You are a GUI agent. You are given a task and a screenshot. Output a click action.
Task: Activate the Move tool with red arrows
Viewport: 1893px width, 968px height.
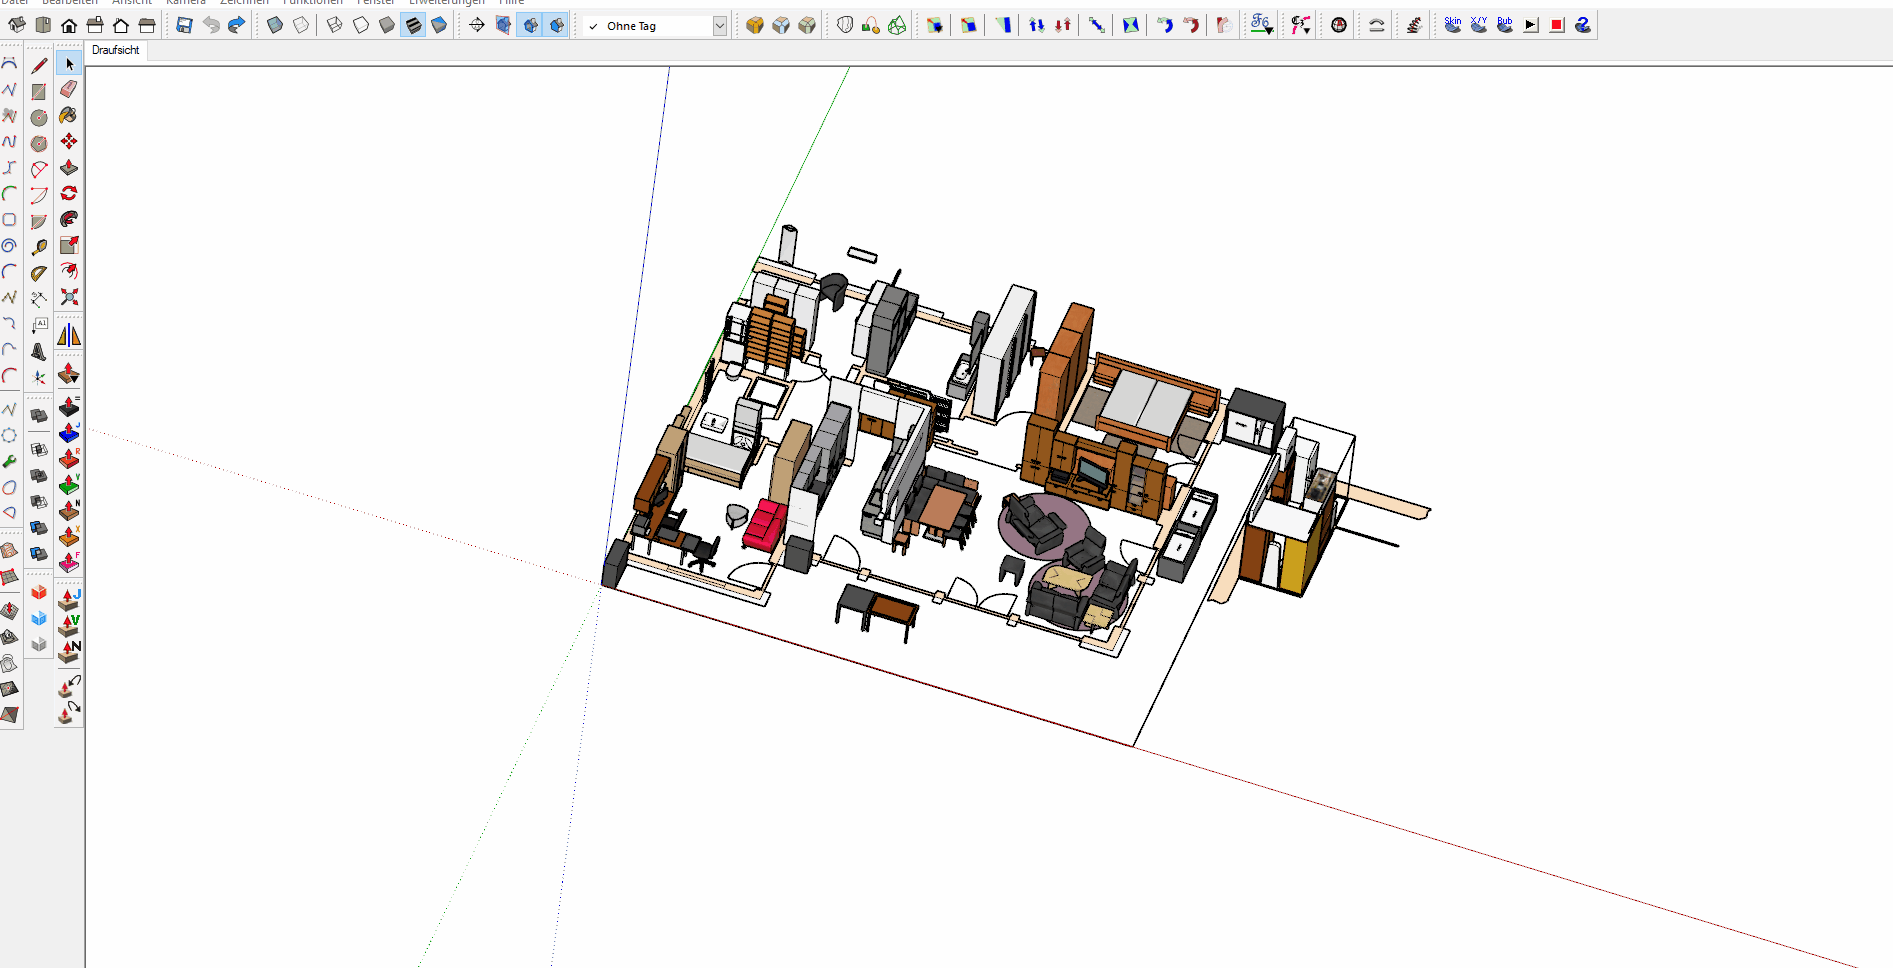[x=69, y=142]
